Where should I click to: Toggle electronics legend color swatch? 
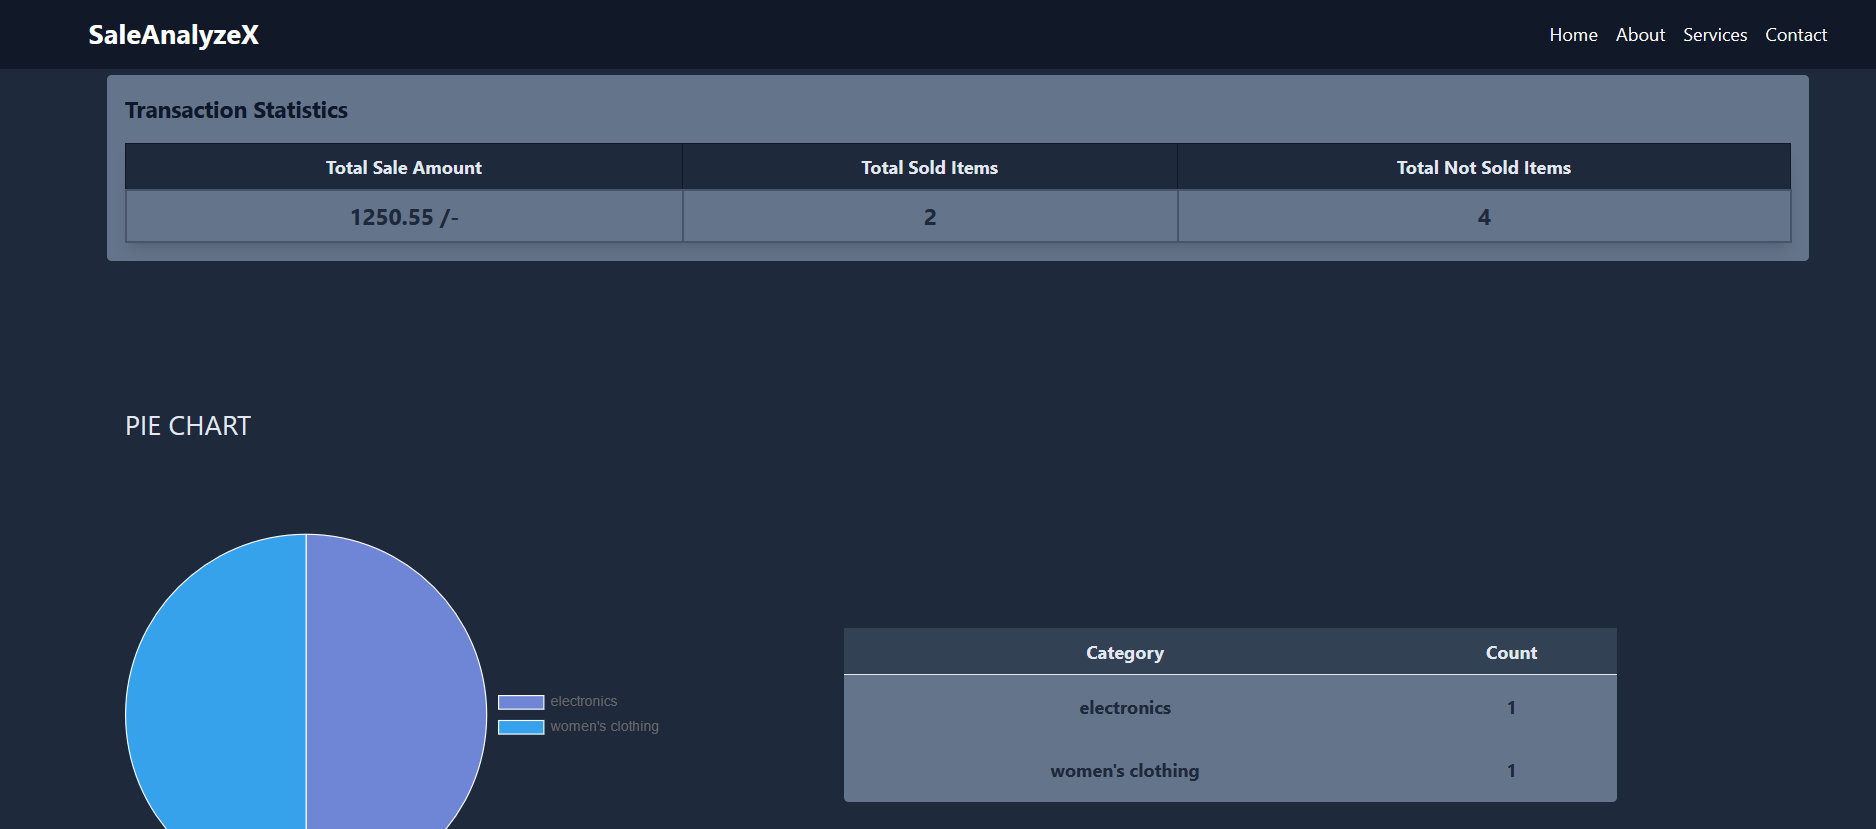(521, 702)
